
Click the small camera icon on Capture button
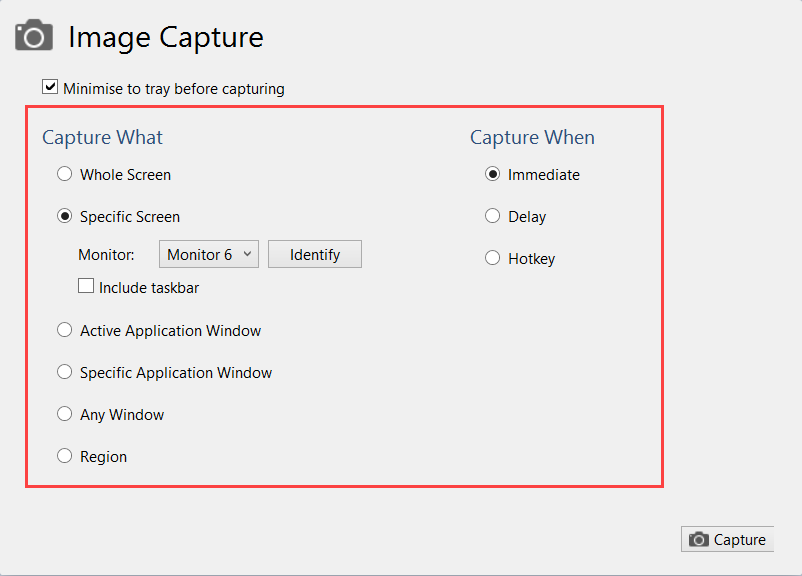699,540
